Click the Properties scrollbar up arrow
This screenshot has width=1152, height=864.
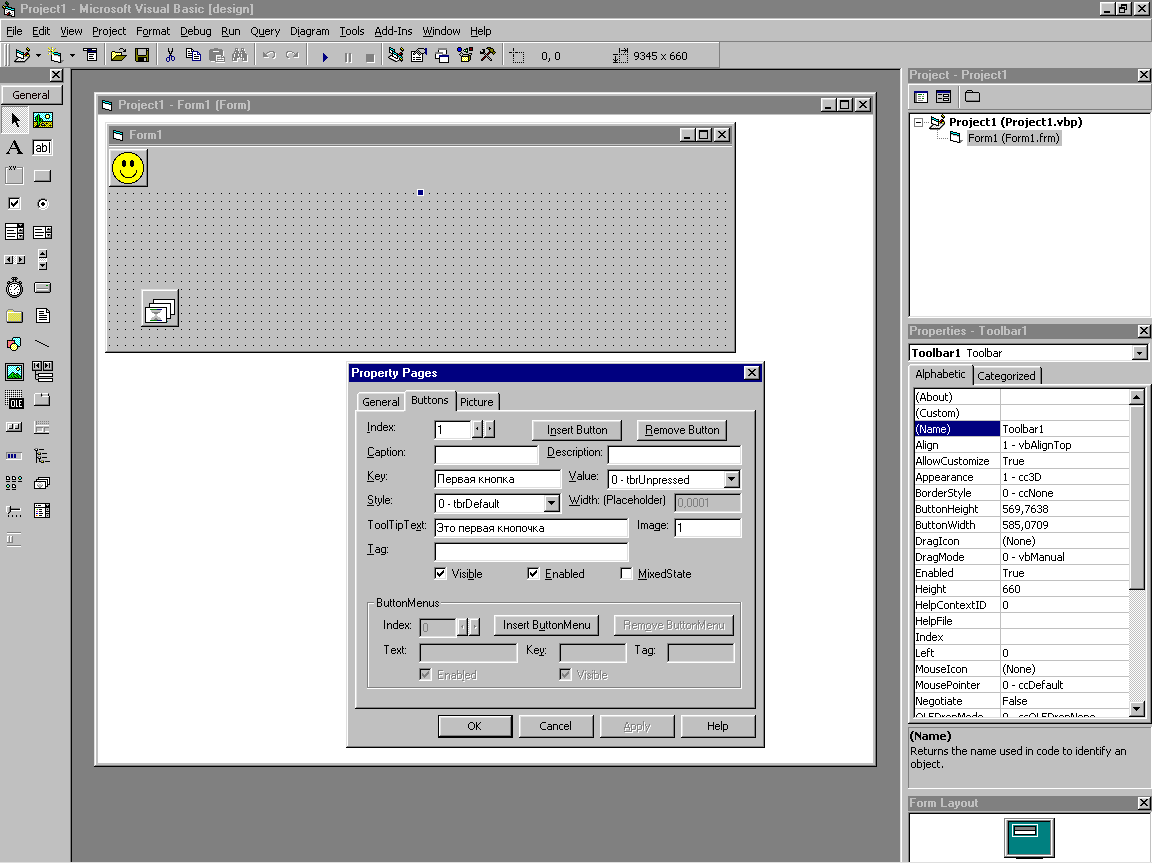point(1137,397)
